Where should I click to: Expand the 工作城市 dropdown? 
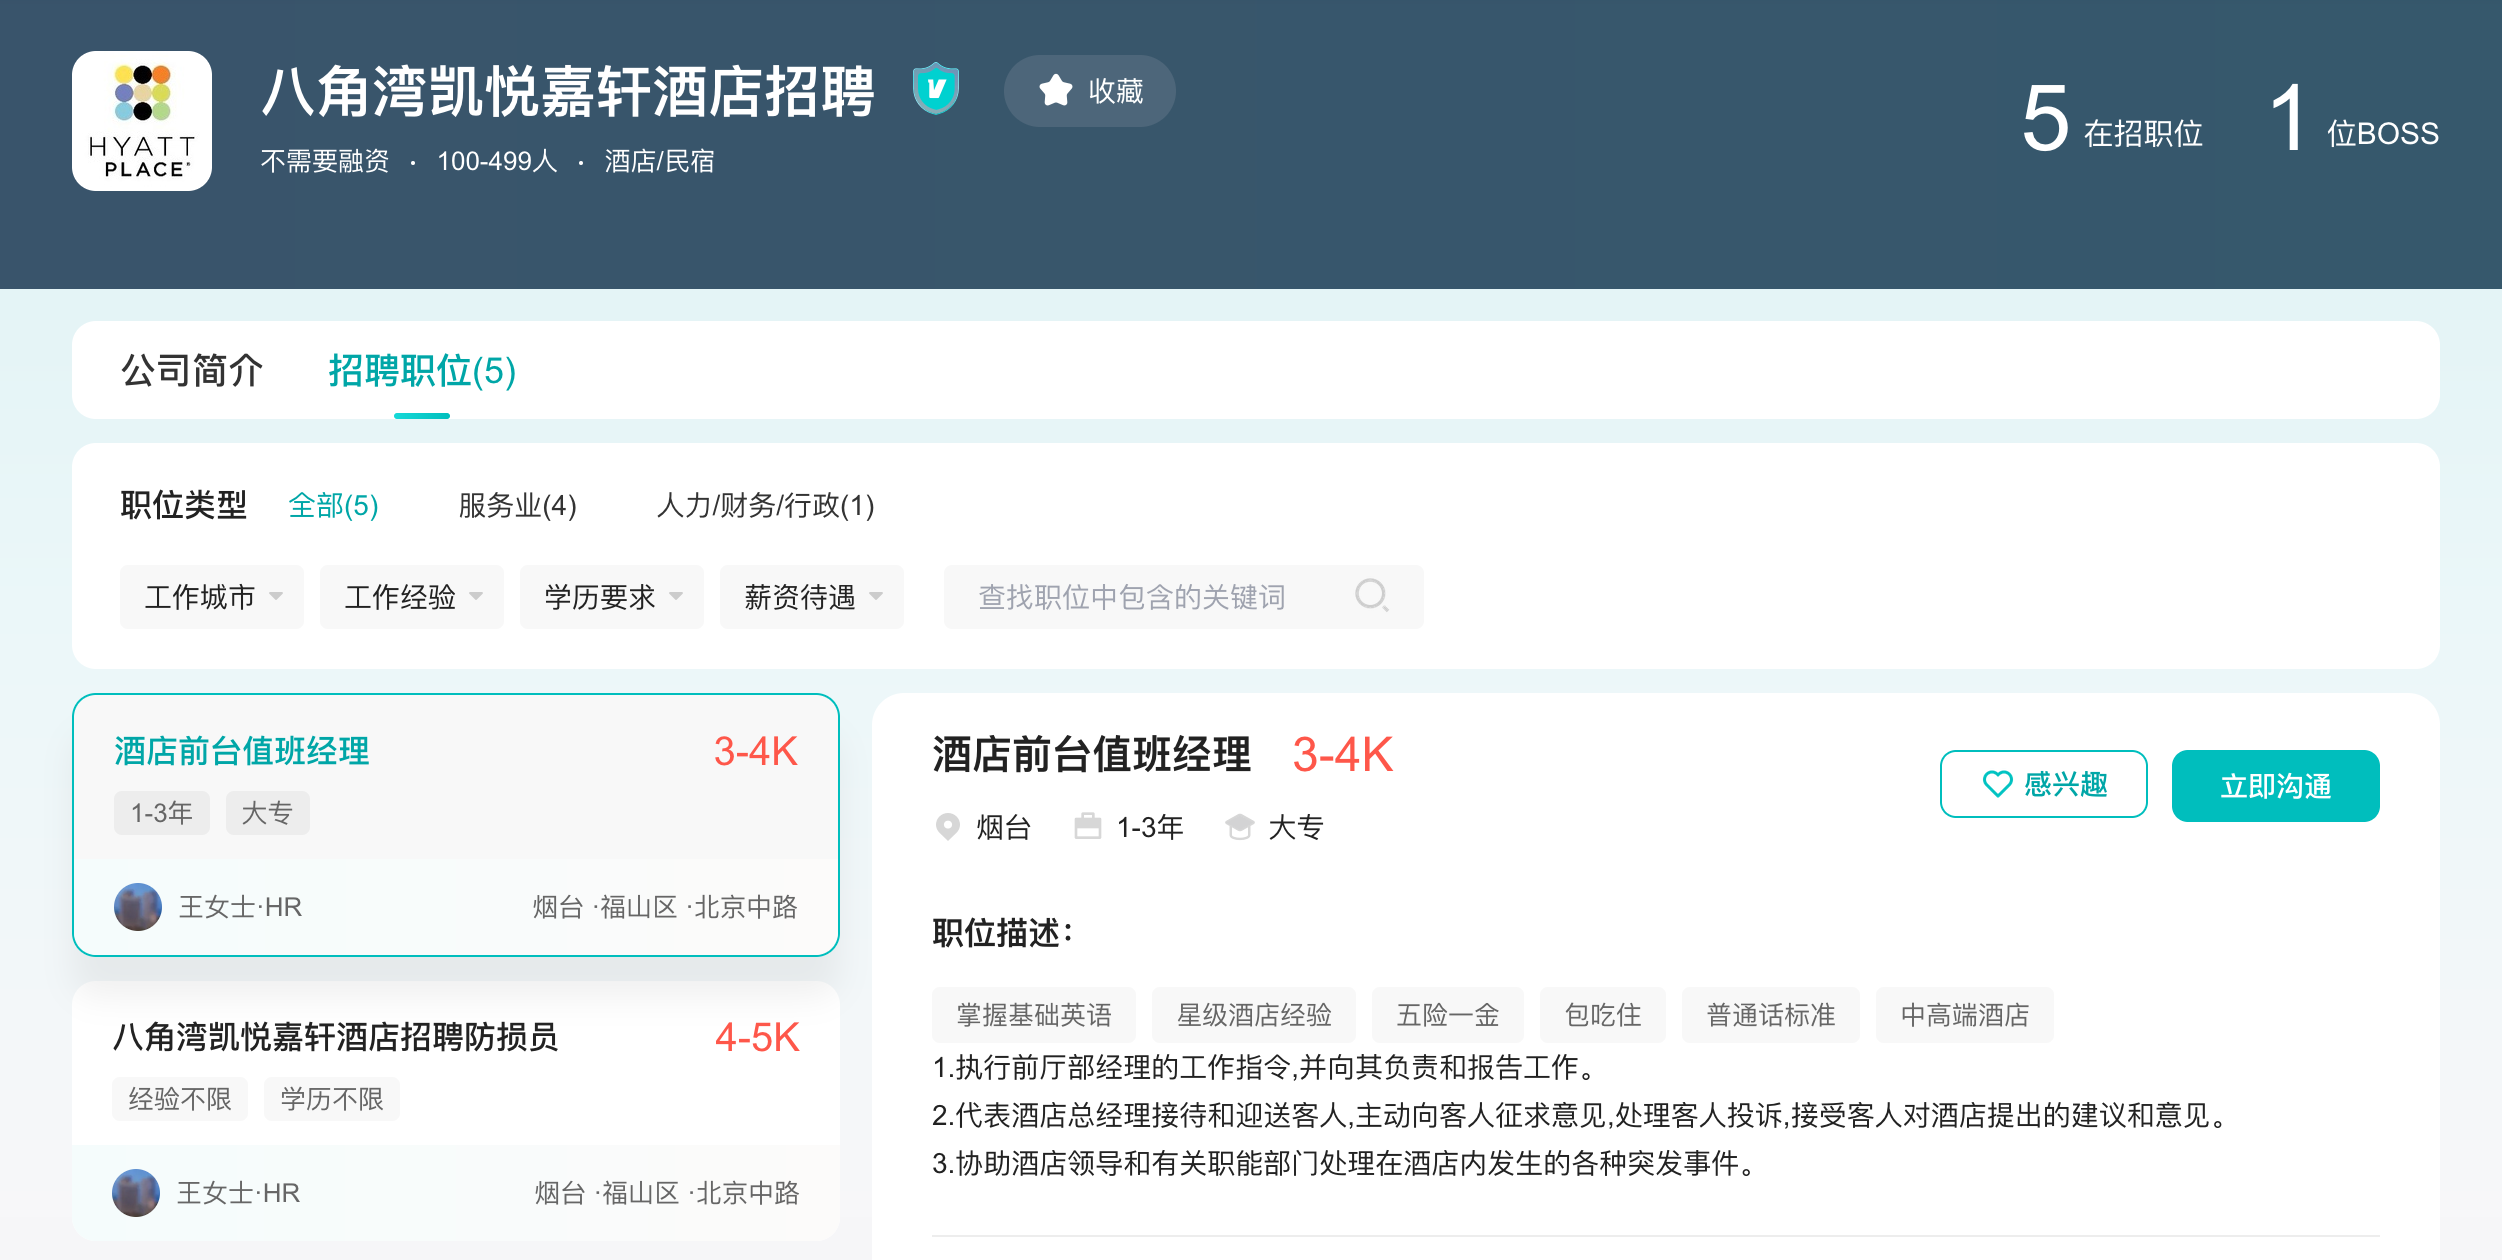[212, 597]
